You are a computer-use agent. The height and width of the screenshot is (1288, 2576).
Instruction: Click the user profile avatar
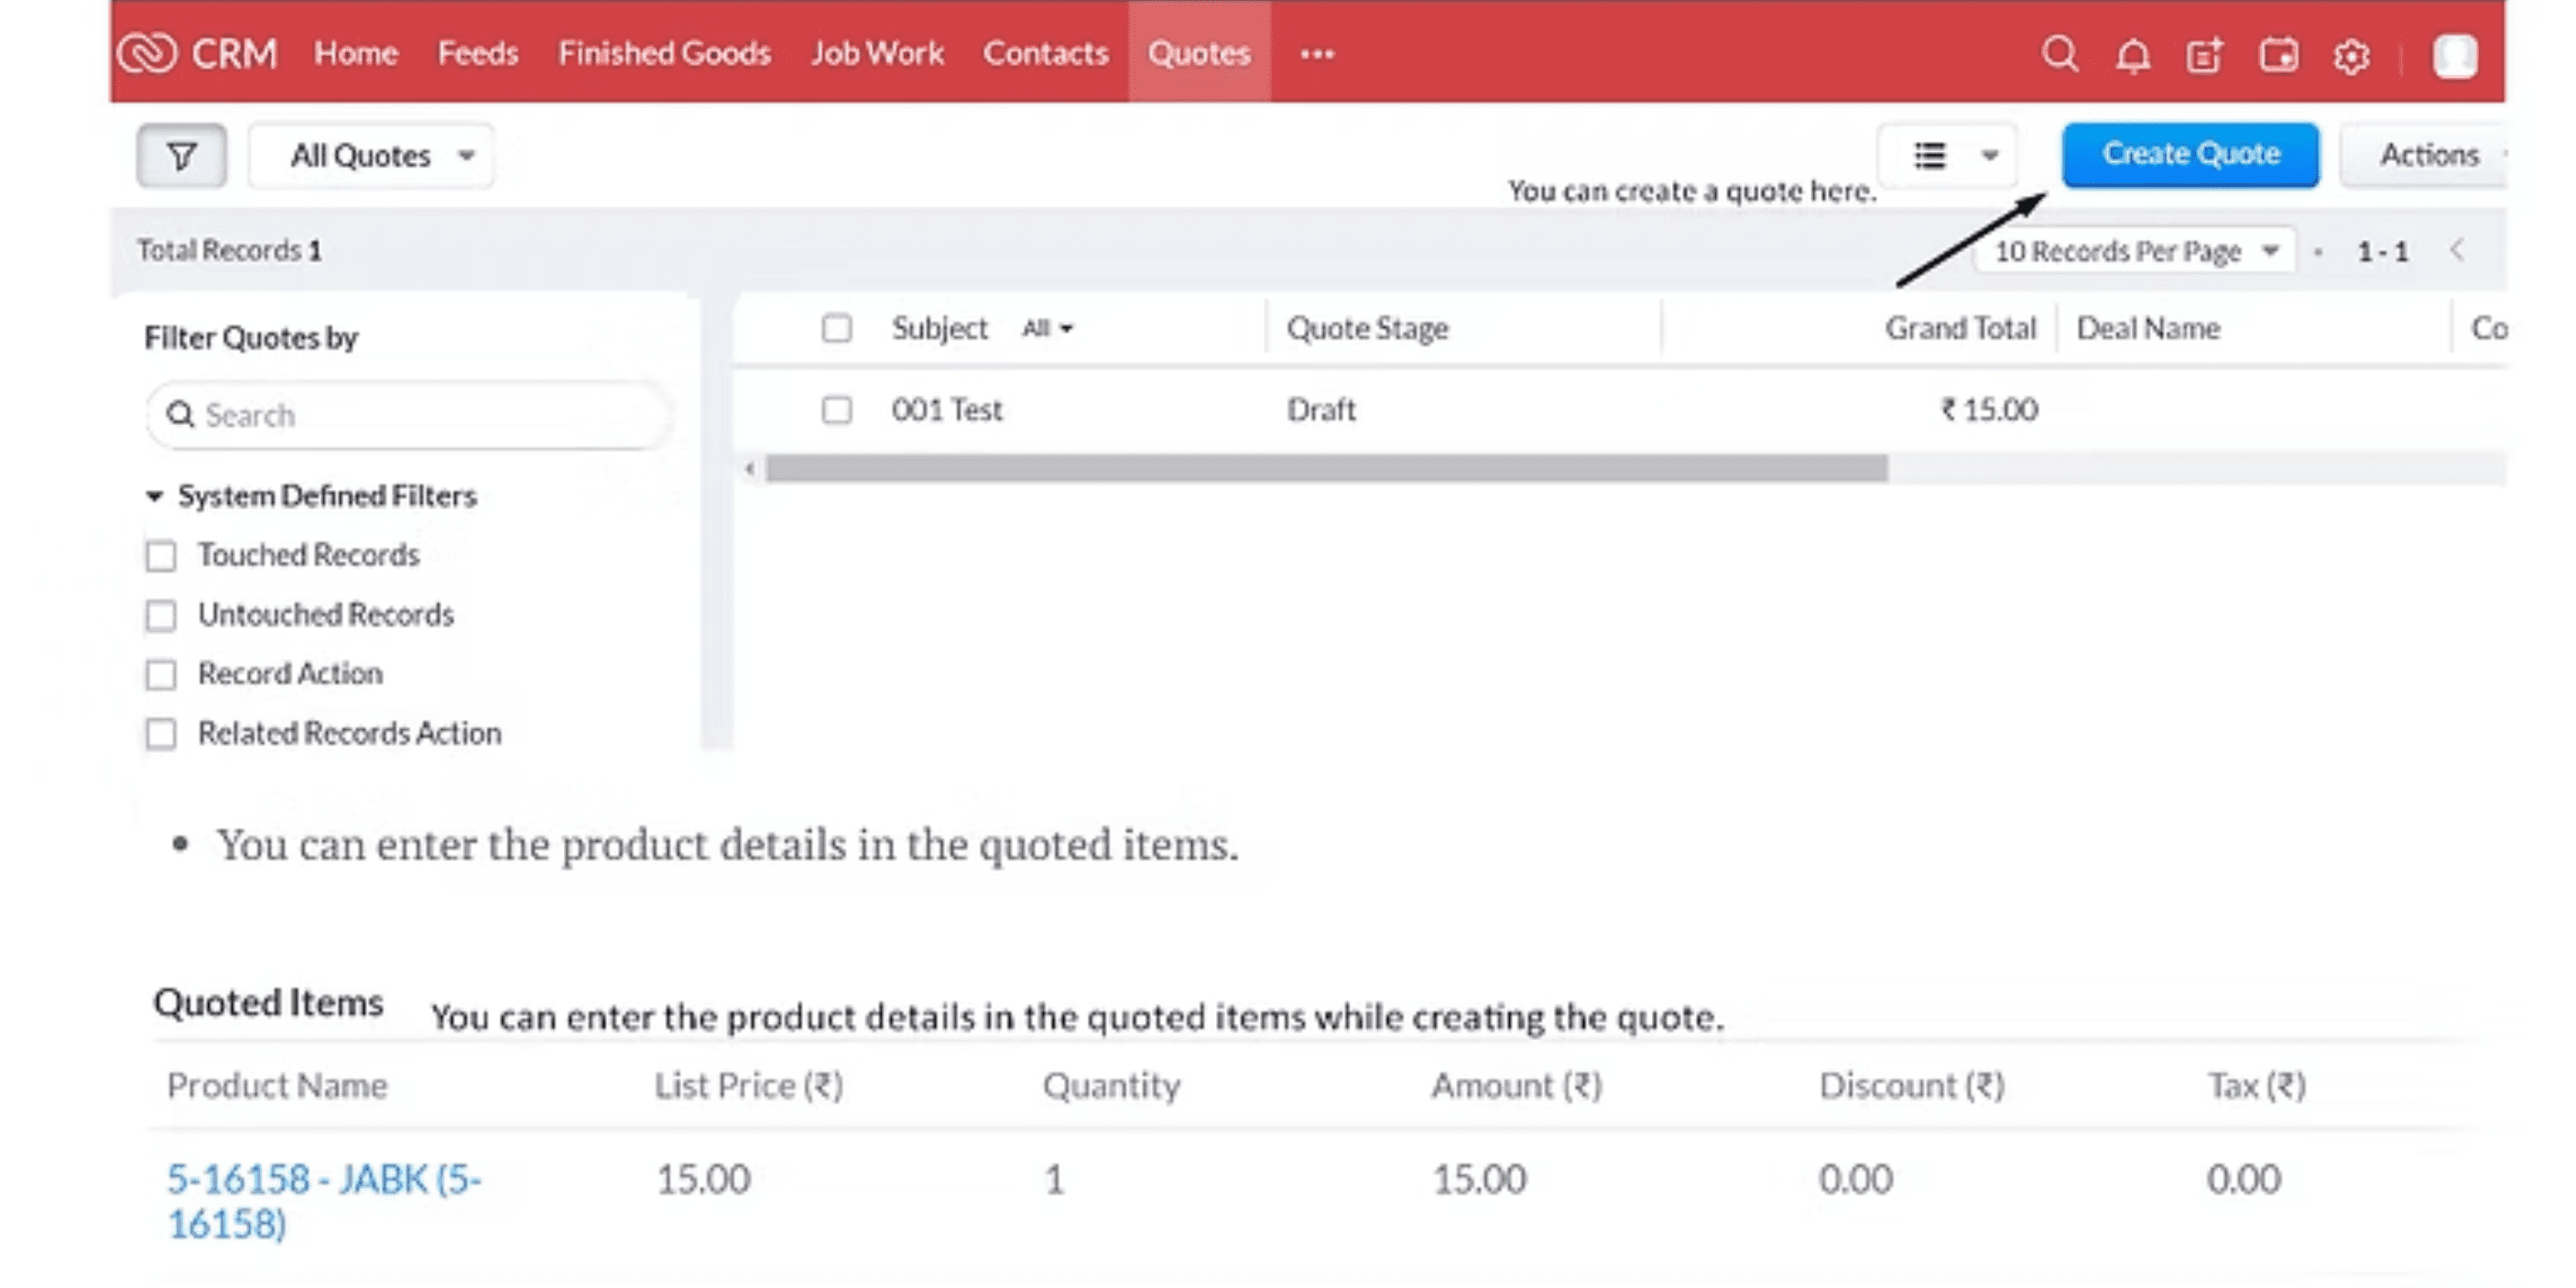[2455, 55]
